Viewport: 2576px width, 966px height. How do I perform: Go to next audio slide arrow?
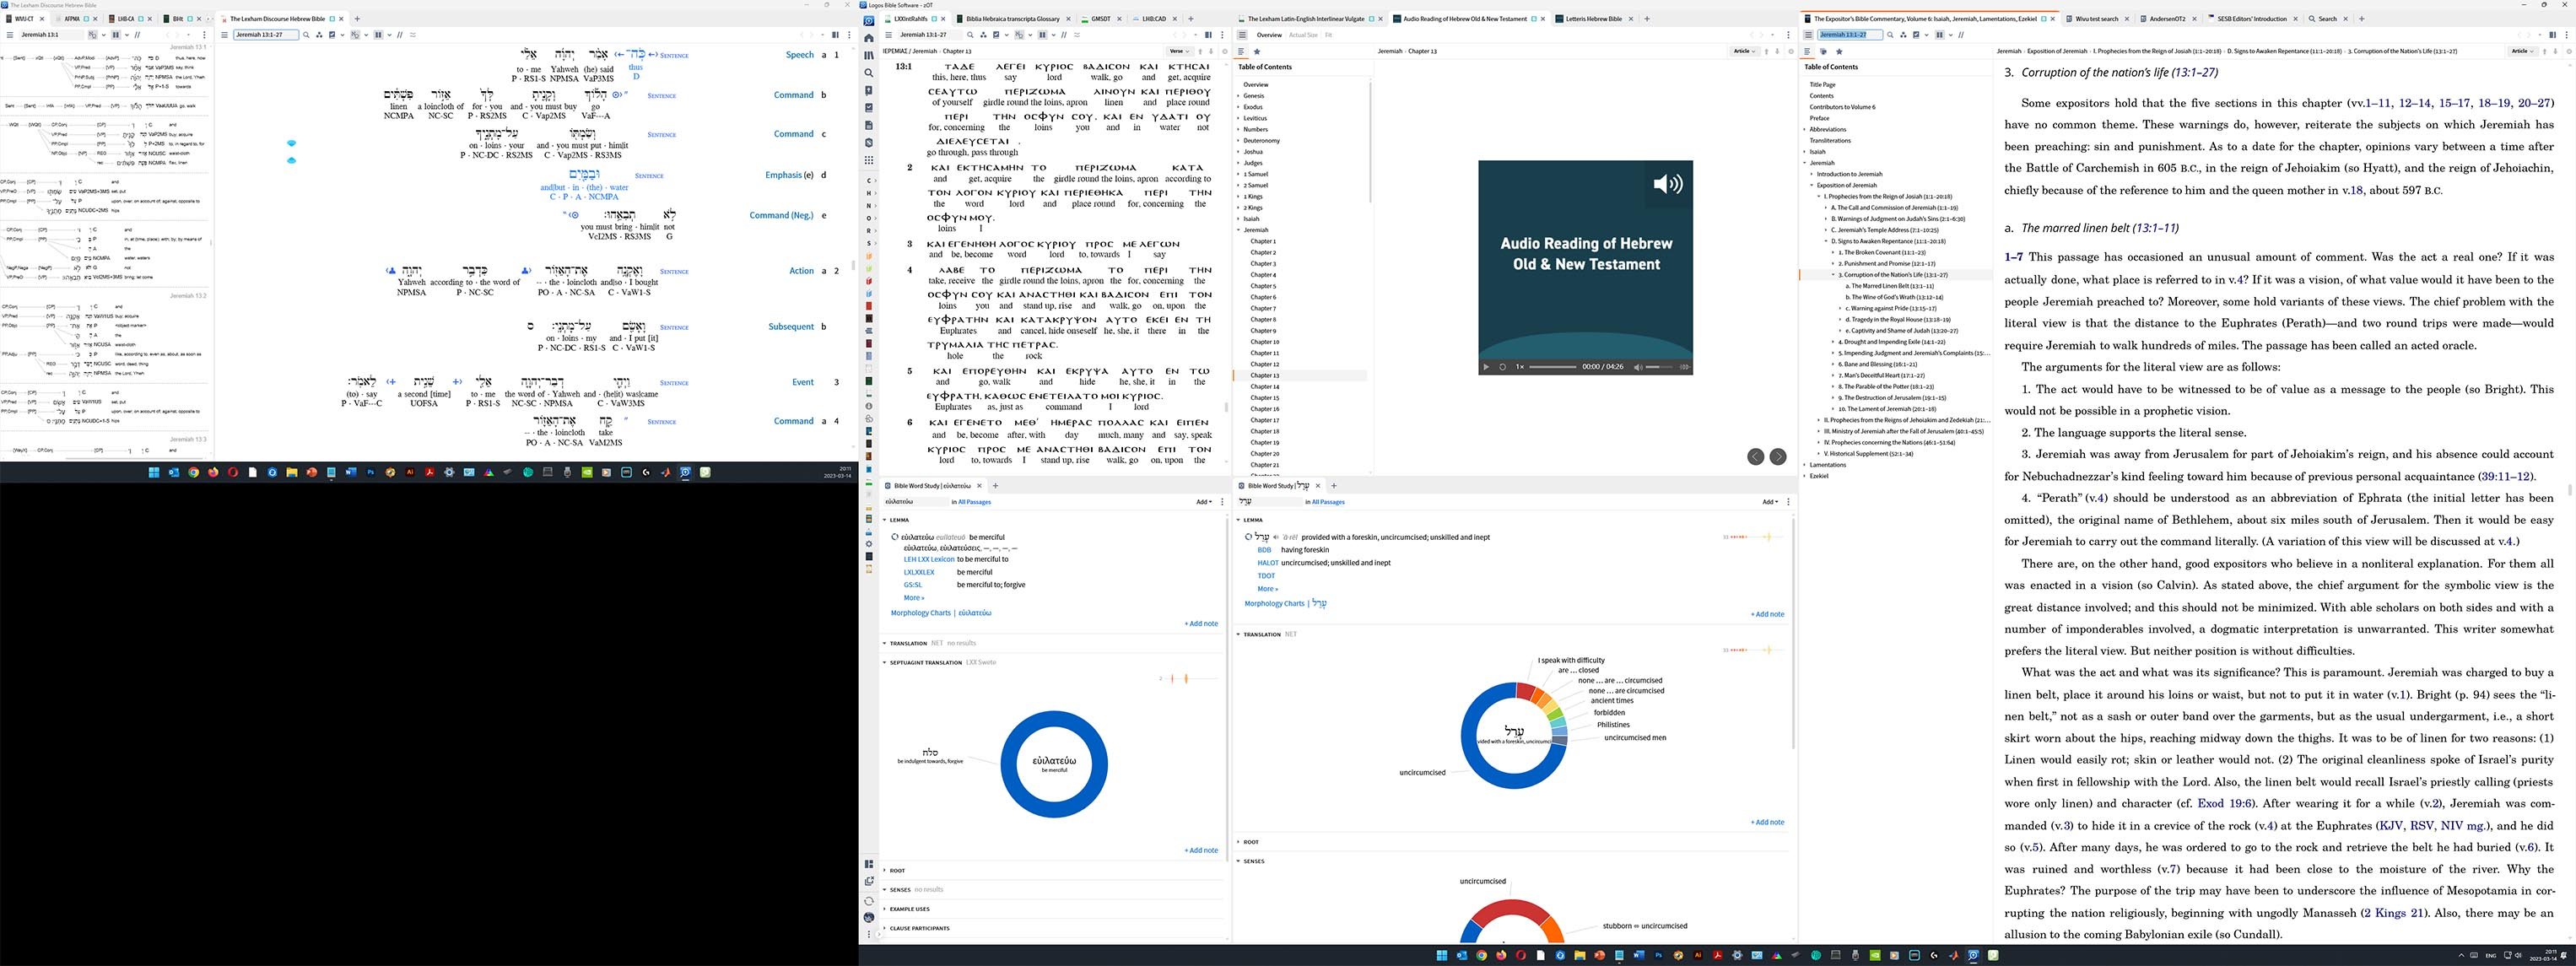[x=1777, y=456]
